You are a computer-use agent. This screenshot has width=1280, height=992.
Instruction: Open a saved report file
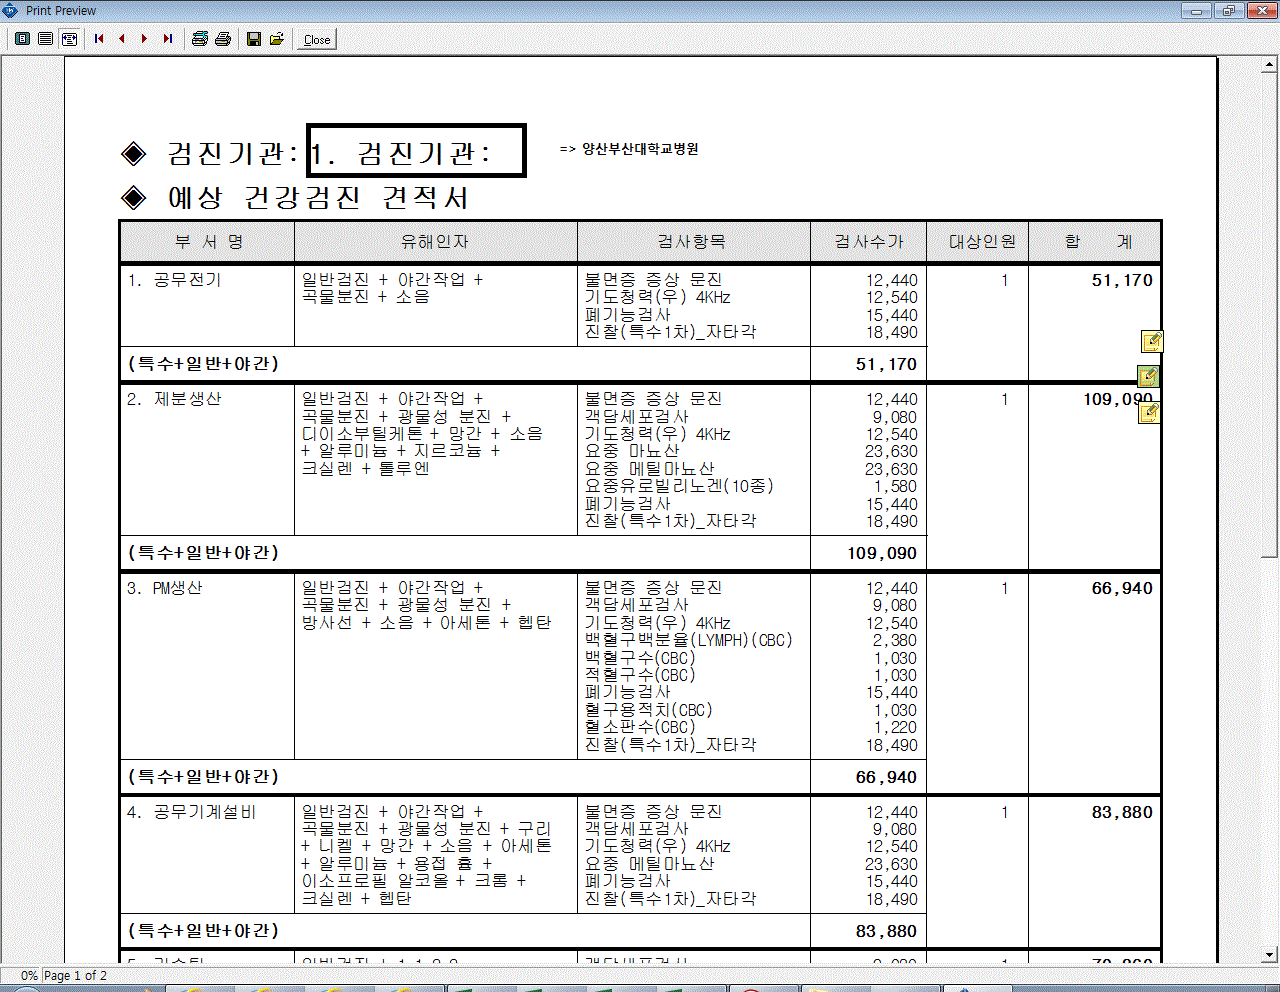pyautogui.click(x=277, y=39)
